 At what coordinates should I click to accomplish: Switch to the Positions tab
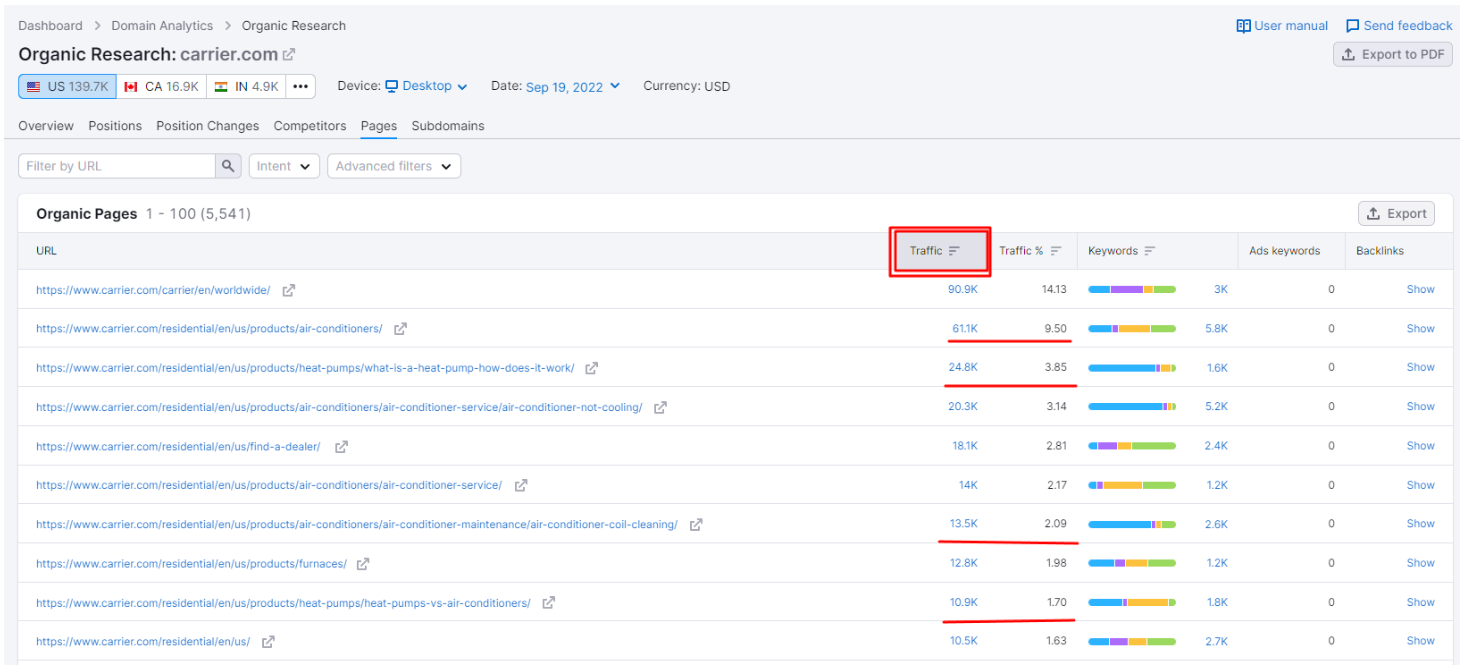[115, 126]
